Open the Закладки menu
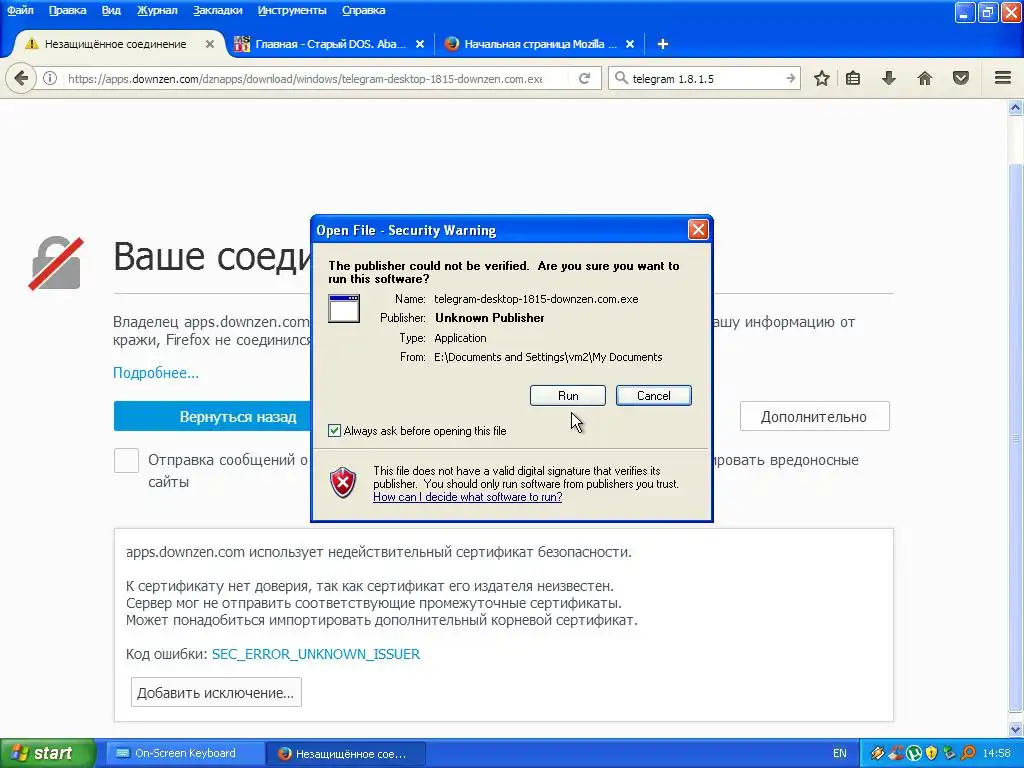The image size is (1024, 768). tap(217, 10)
